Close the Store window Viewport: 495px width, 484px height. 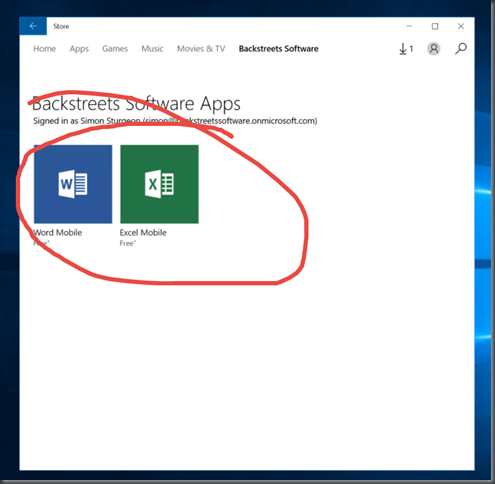461,26
